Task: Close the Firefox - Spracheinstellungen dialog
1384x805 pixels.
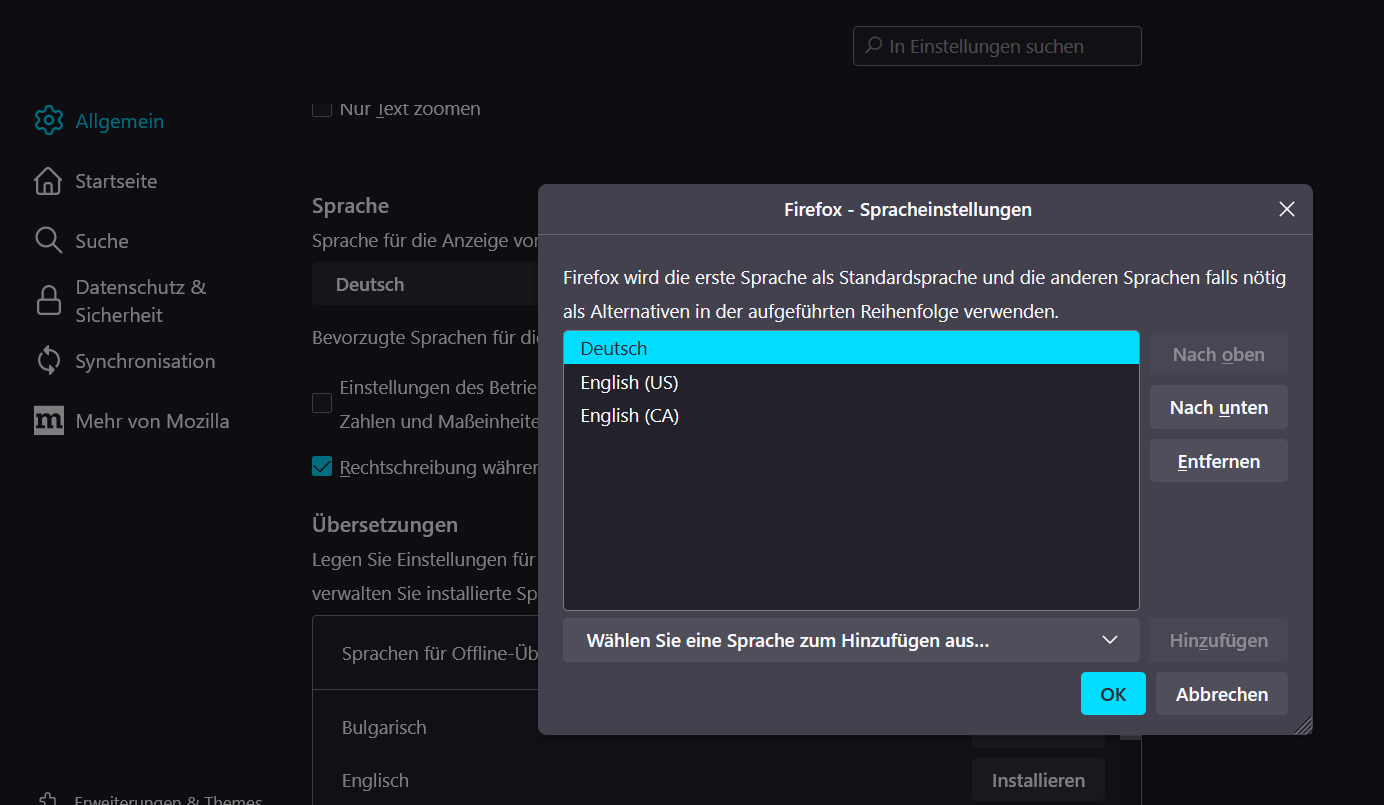Action: click(x=1287, y=209)
